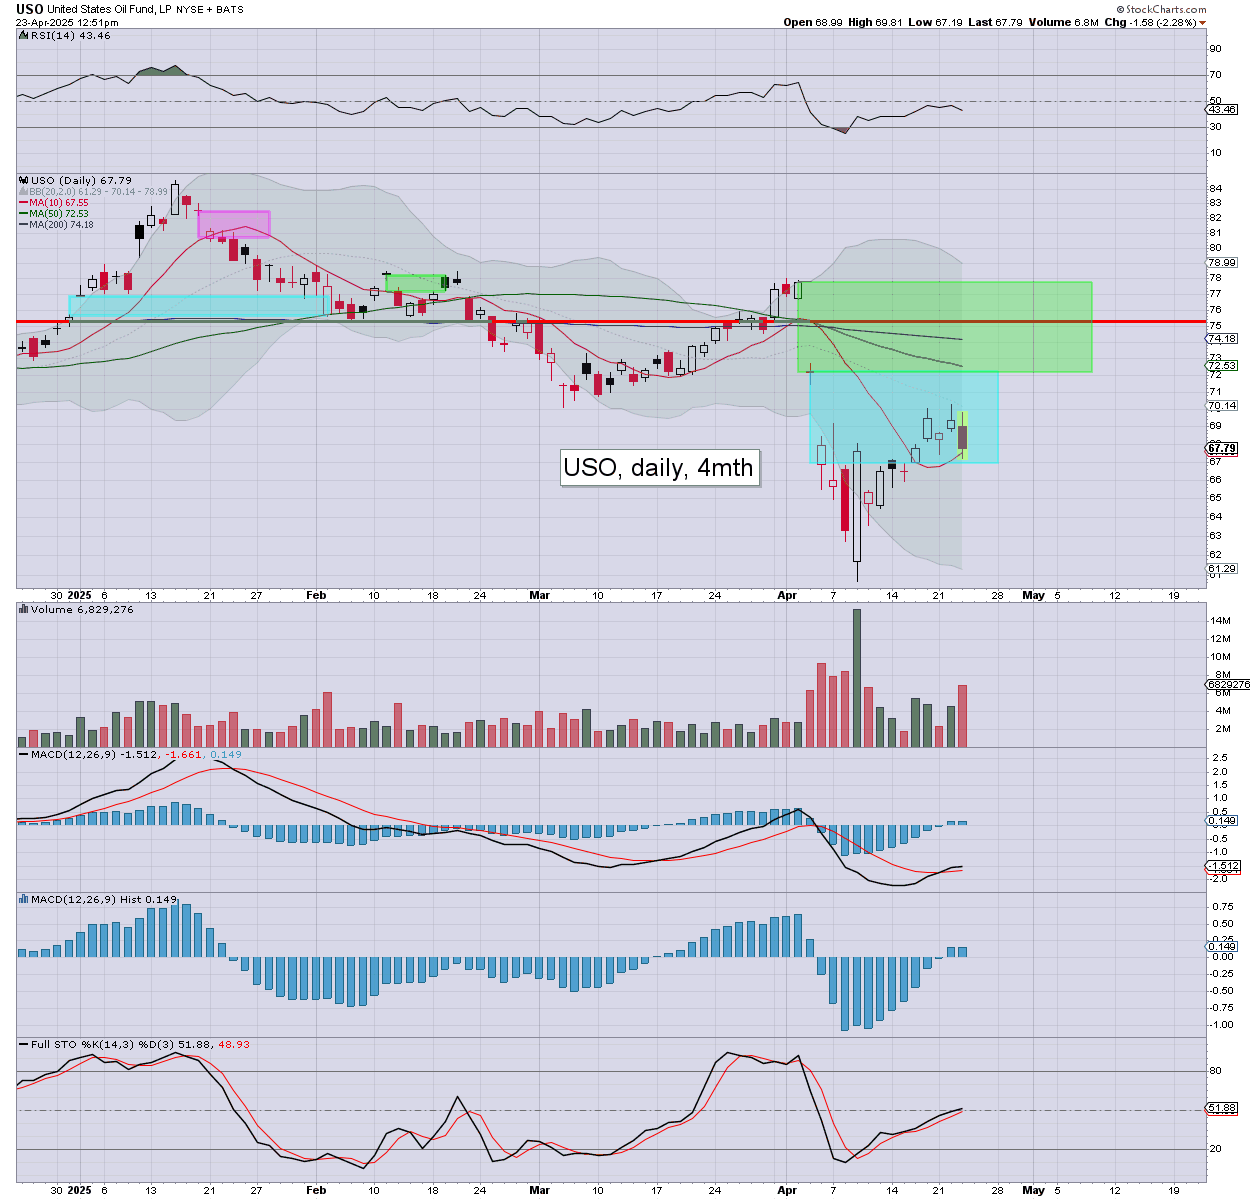
Task: Click the USO ticker symbol in header
Action: (29, 9)
